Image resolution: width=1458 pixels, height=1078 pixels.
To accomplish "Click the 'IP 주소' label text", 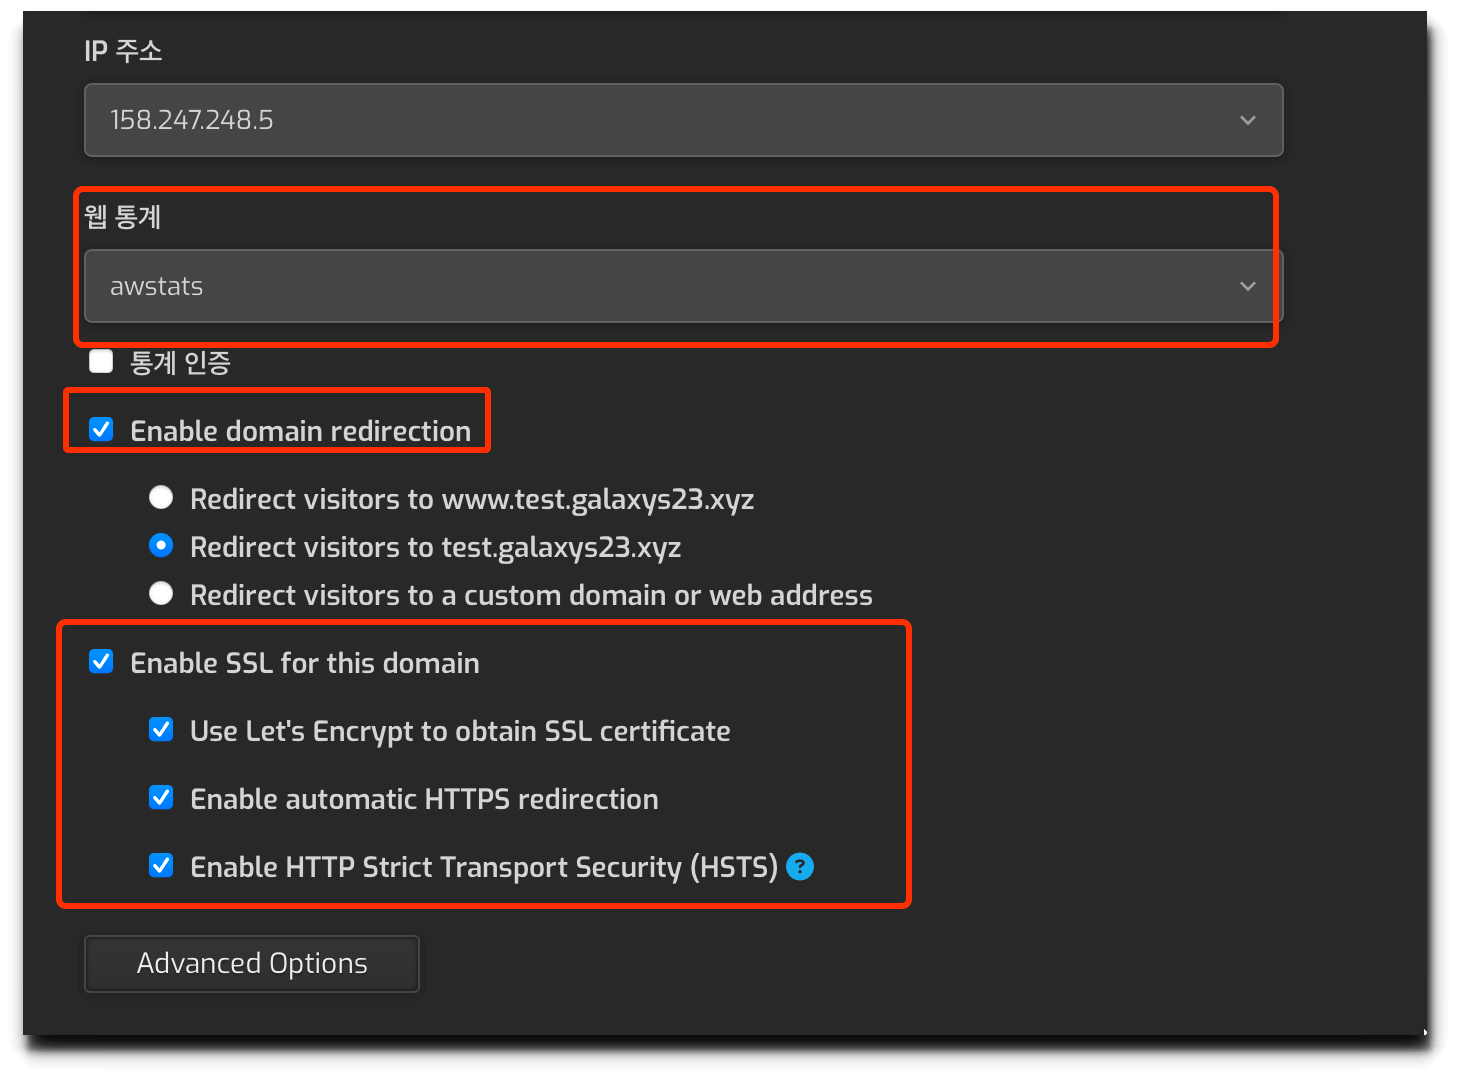I will [123, 51].
